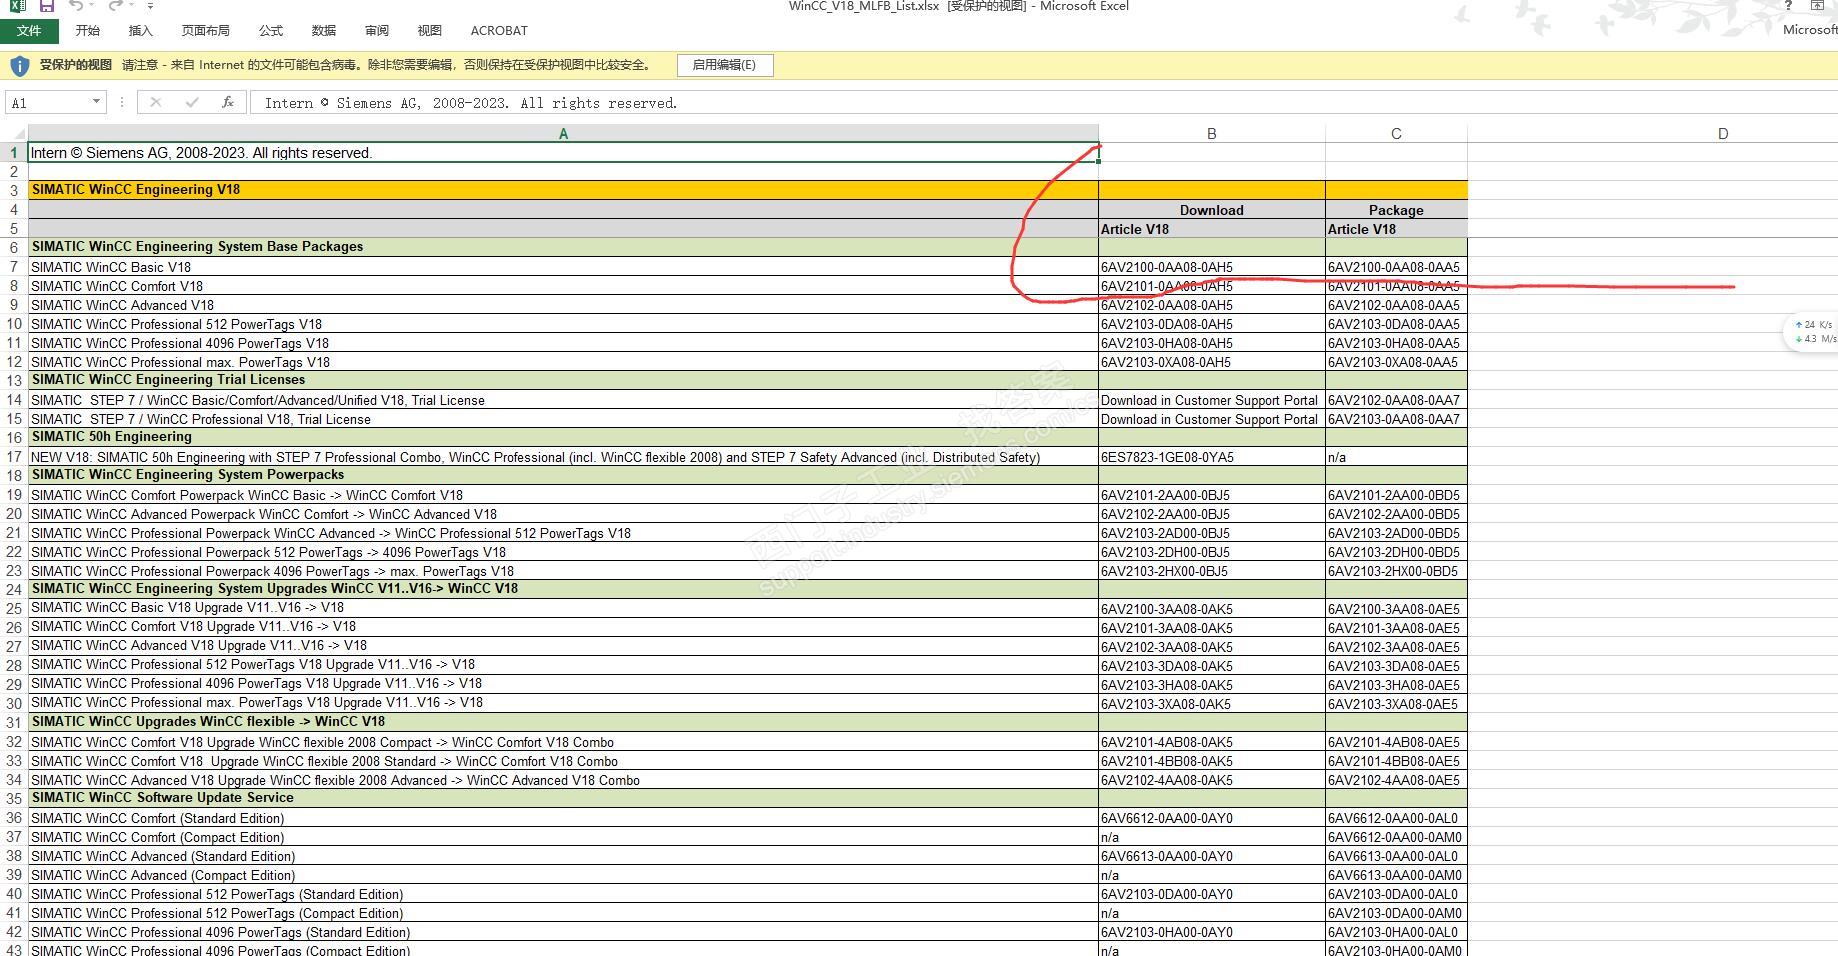
Task: Click article number 6AV2101-2AA00-0BJ5
Action: coord(1212,495)
